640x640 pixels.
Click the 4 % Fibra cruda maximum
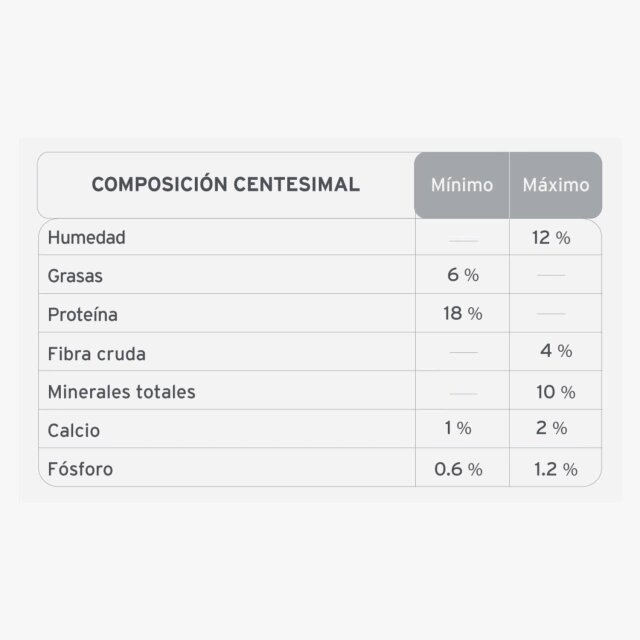(556, 351)
